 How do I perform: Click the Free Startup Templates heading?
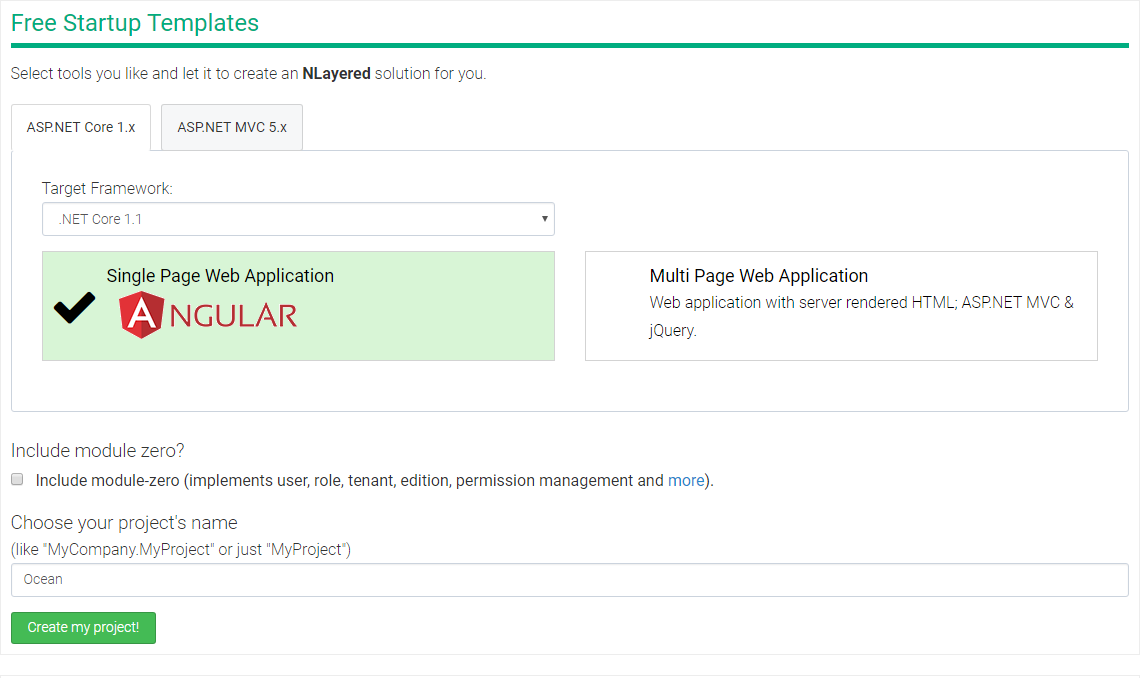coord(135,23)
